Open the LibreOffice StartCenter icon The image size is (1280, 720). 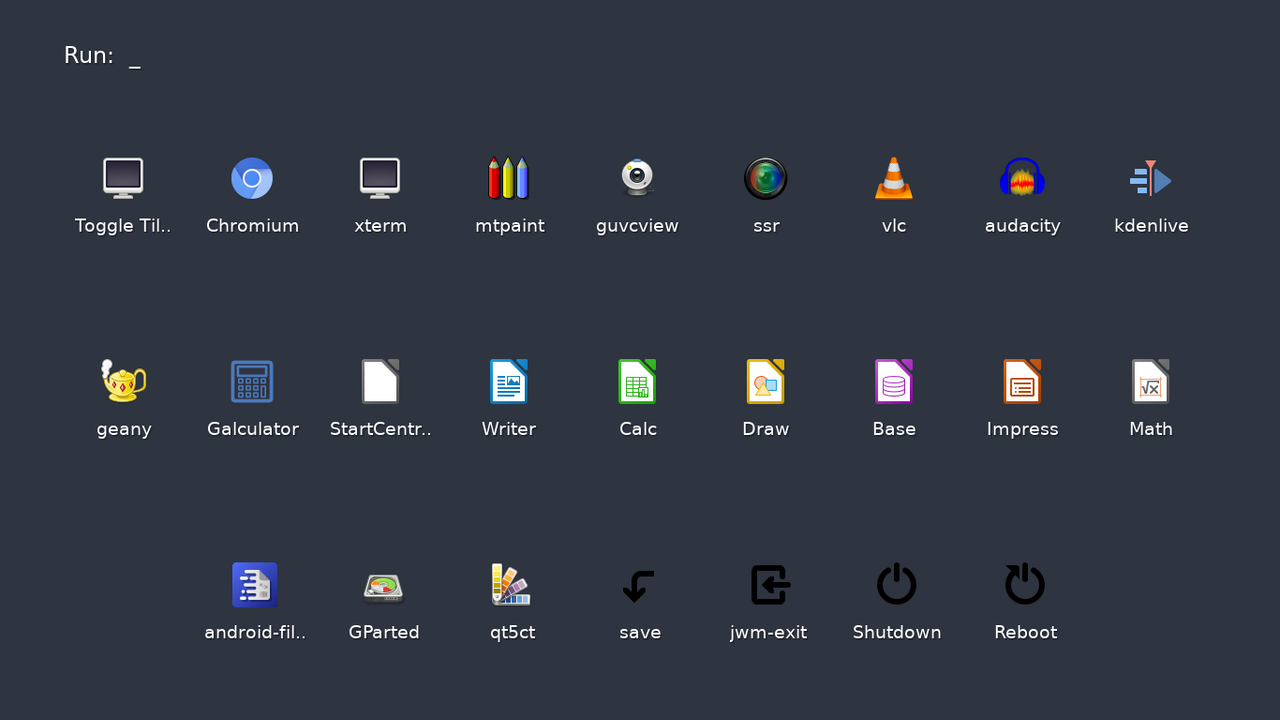pyautogui.click(x=380, y=381)
